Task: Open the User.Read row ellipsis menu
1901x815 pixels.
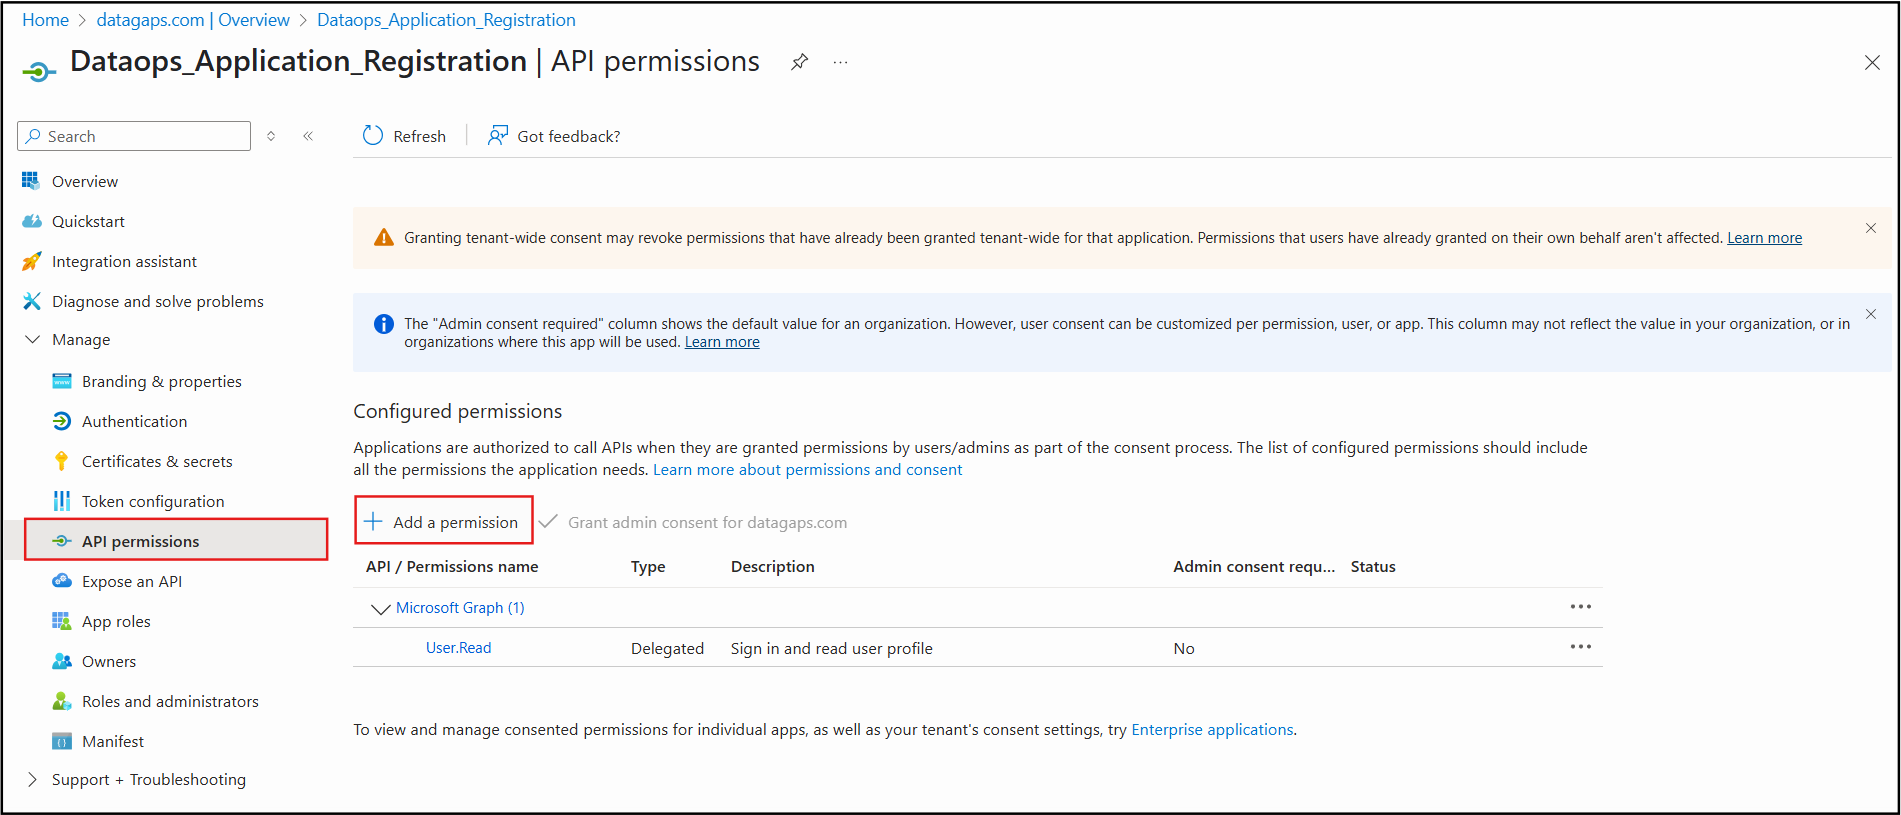Action: pos(1580,647)
